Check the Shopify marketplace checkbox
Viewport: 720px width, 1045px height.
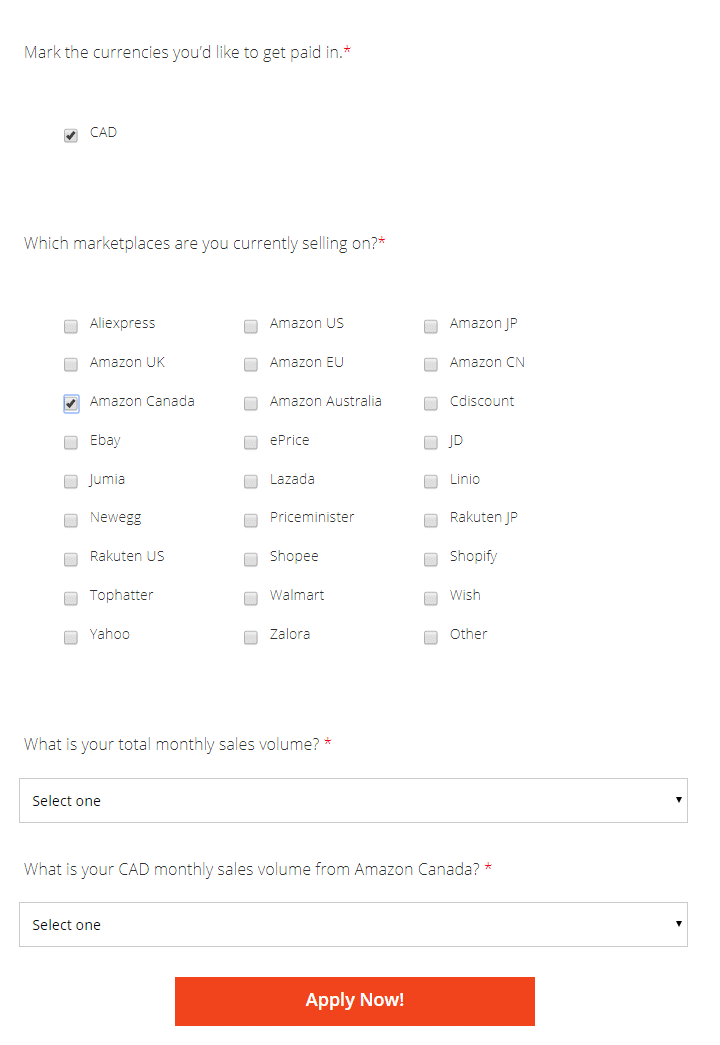click(430, 558)
